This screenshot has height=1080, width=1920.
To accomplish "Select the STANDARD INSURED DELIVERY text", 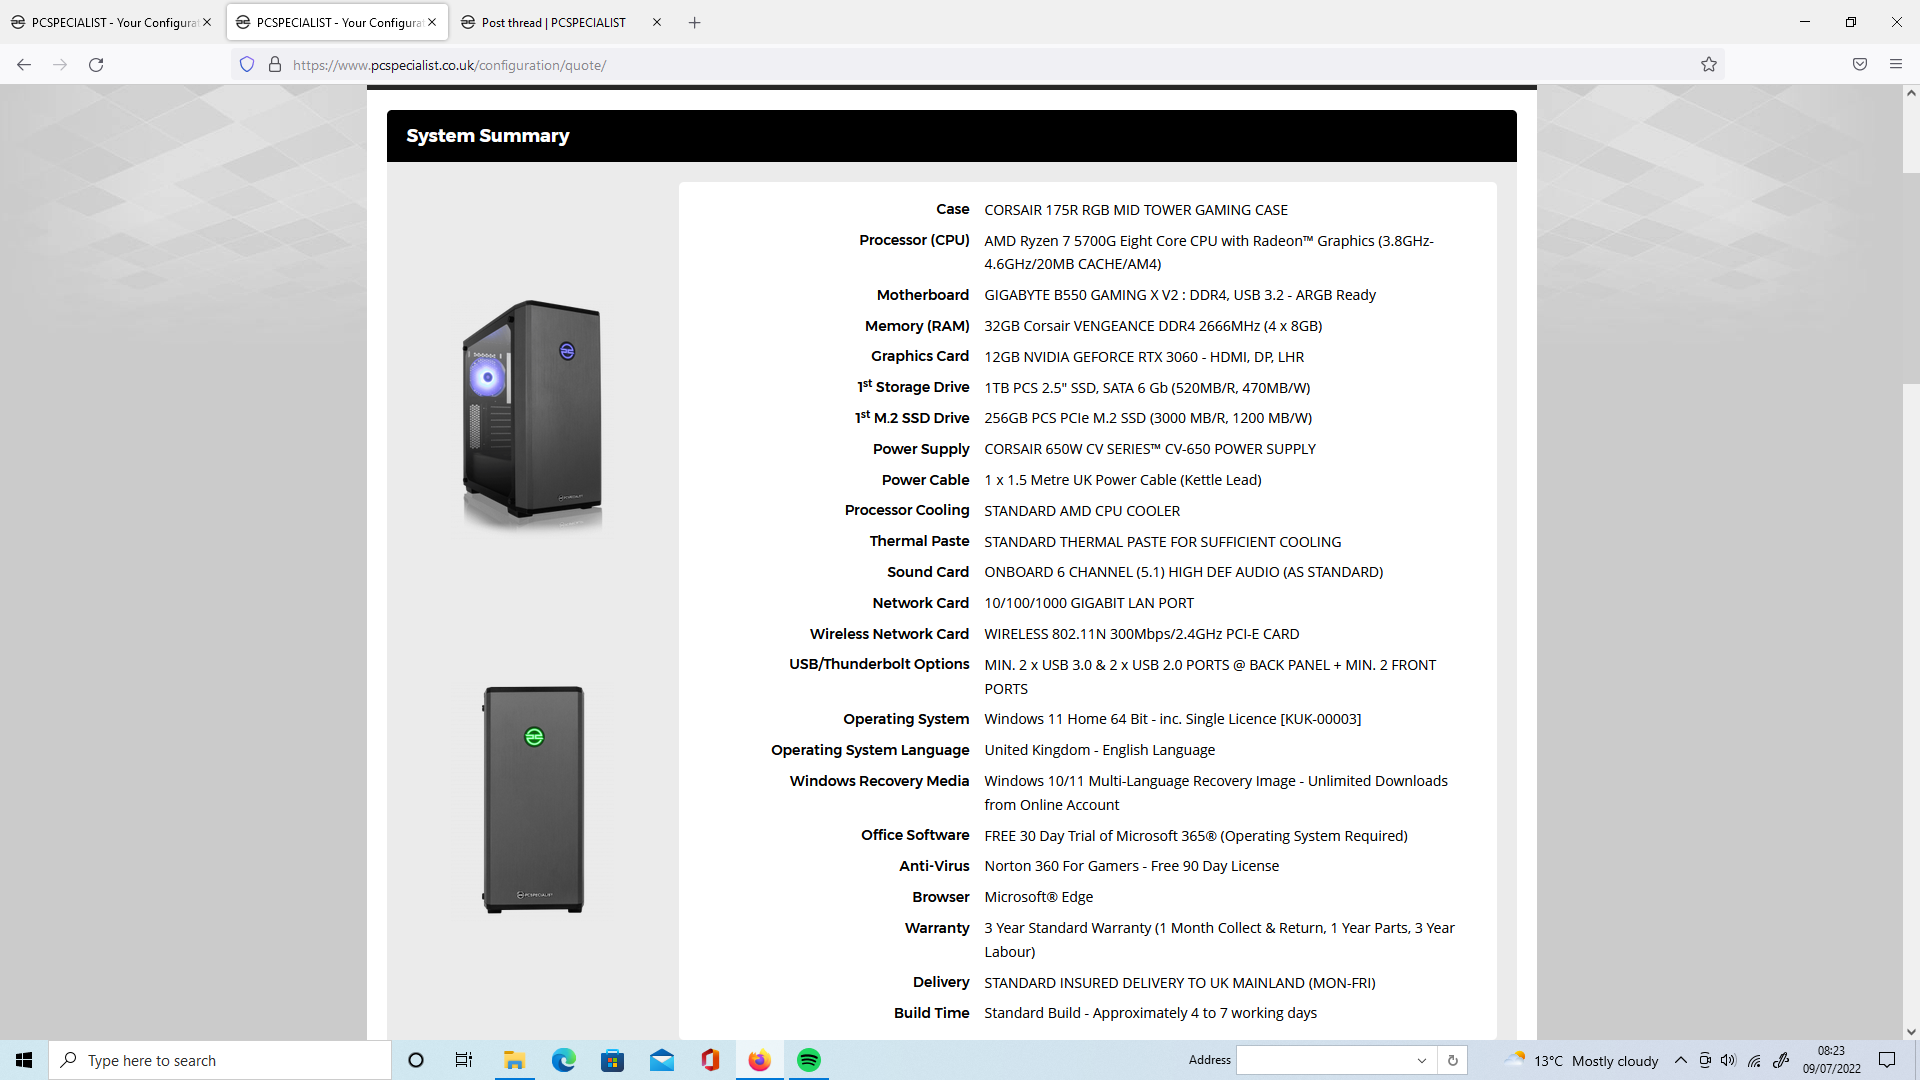I will click(x=1179, y=983).
